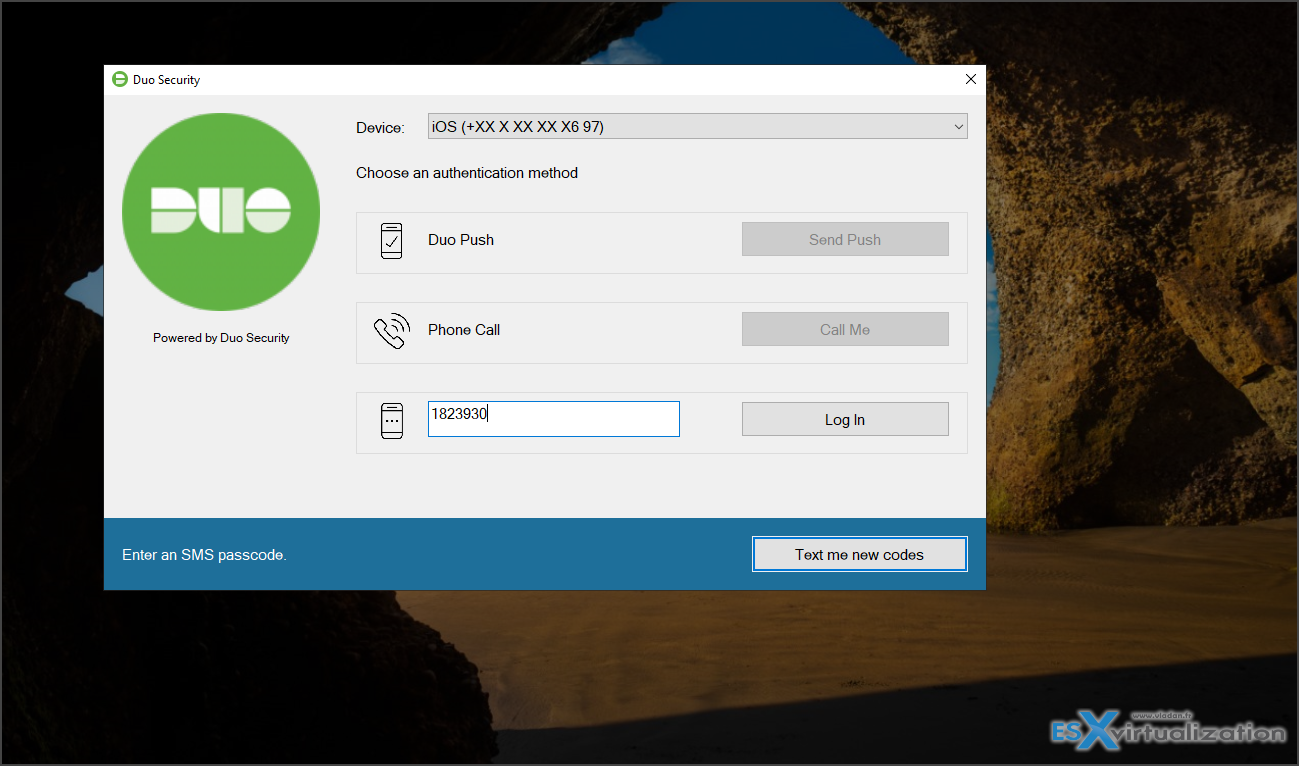Viewport: 1299px width, 766px height.
Task: Click 'Choose an authentication method' text
Action: 467,173
